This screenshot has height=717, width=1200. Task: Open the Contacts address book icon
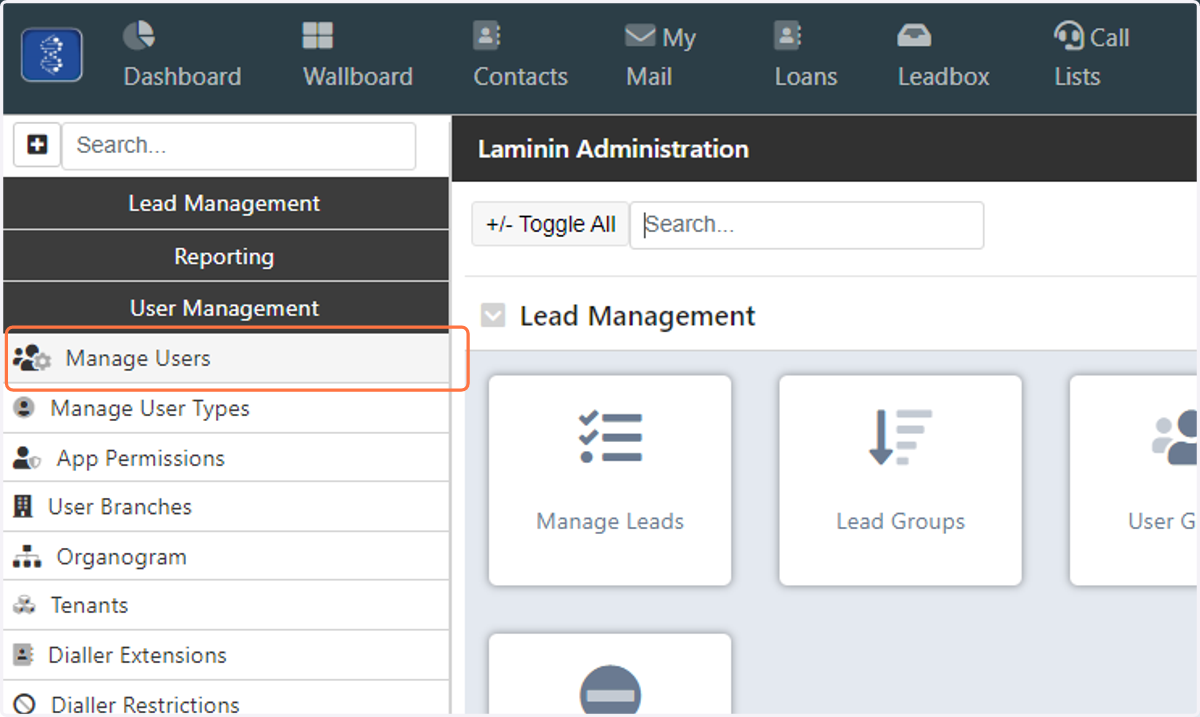click(x=487, y=37)
